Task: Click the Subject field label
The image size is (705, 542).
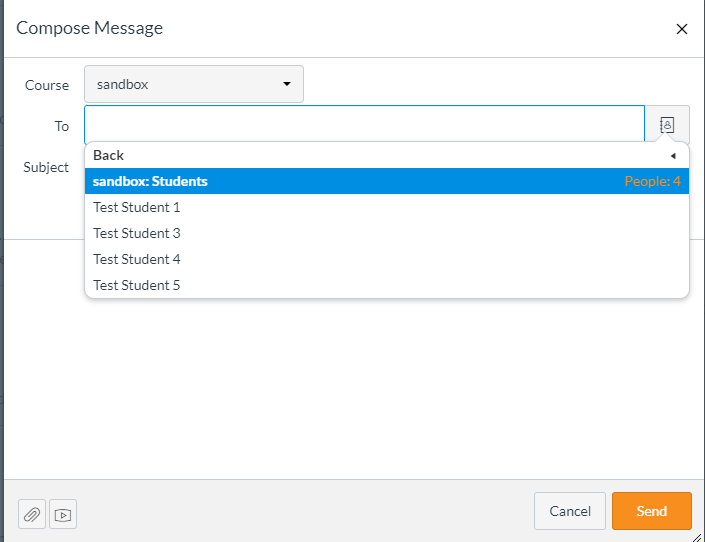Action: pyautogui.click(x=46, y=167)
